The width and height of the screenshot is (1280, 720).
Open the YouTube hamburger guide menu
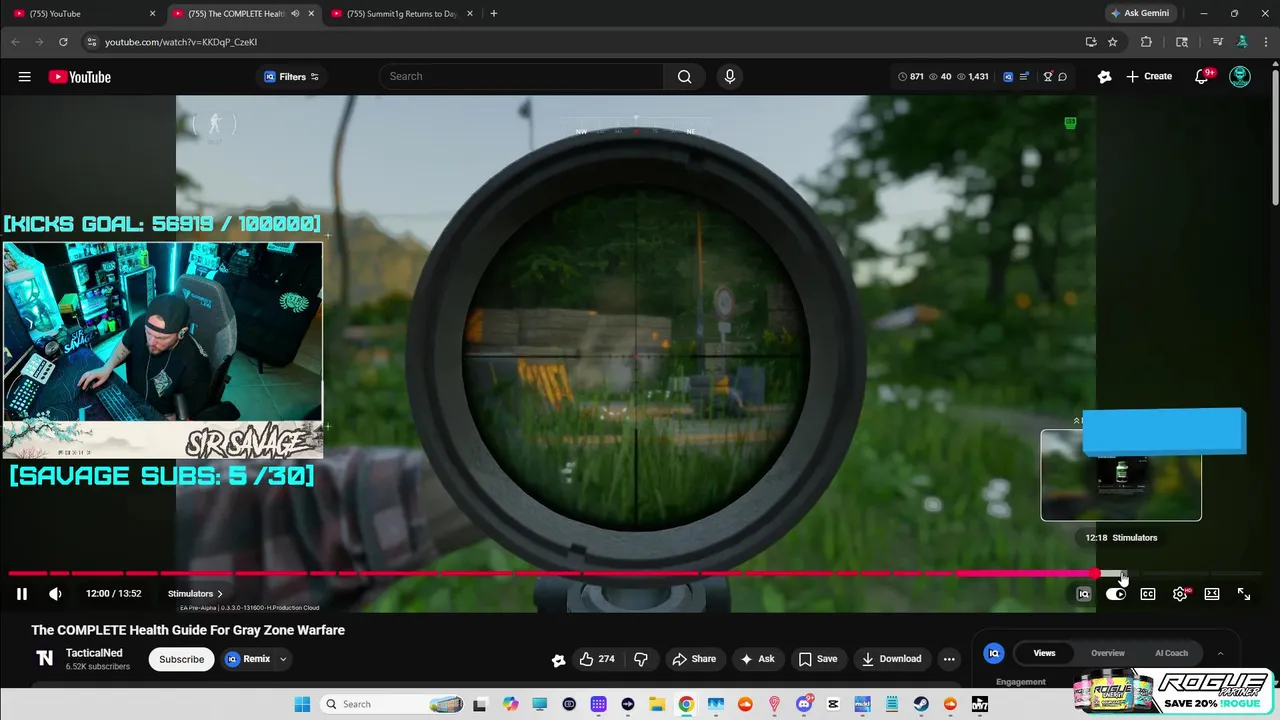[x=24, y=77]
